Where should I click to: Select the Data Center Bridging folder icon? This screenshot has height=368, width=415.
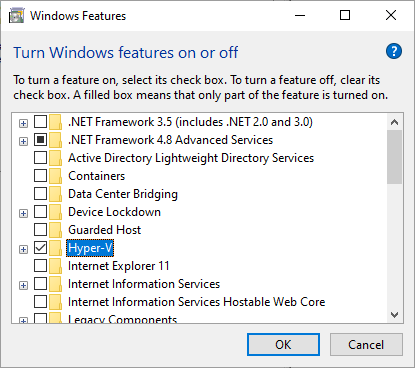(55, 194)
